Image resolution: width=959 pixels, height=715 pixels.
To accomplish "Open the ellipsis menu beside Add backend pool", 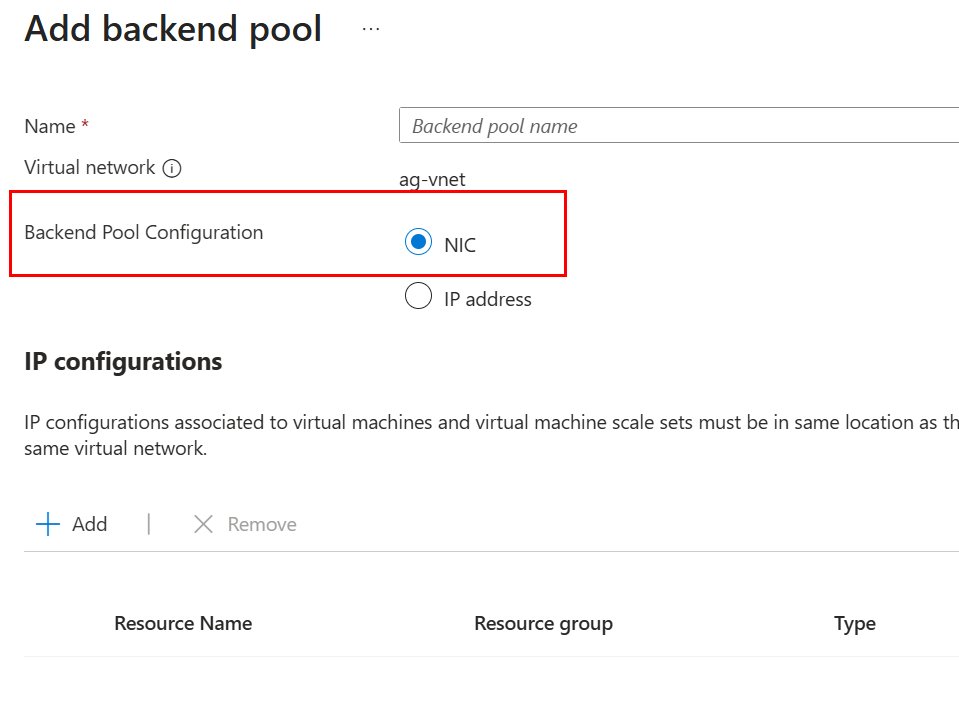I will coord(371,29).
